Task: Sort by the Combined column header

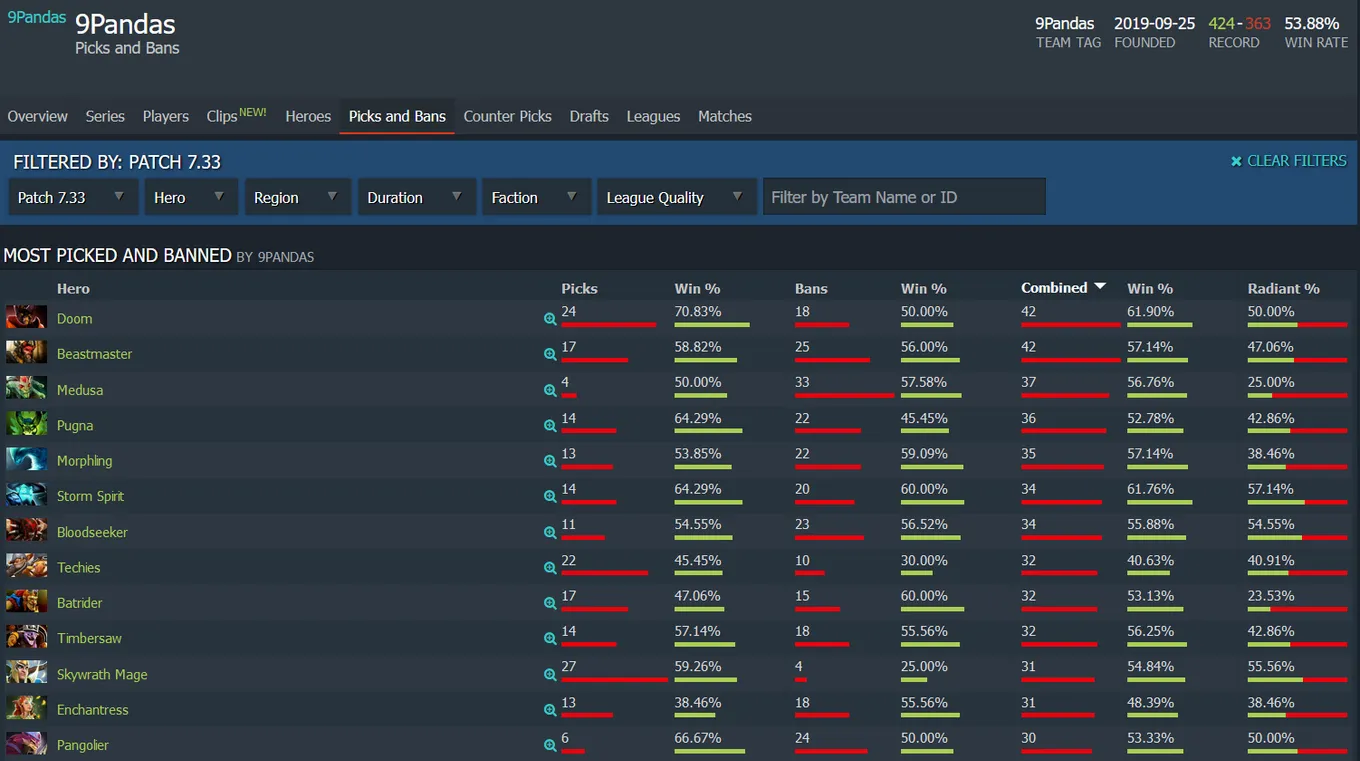Action: click(1063, 287)
